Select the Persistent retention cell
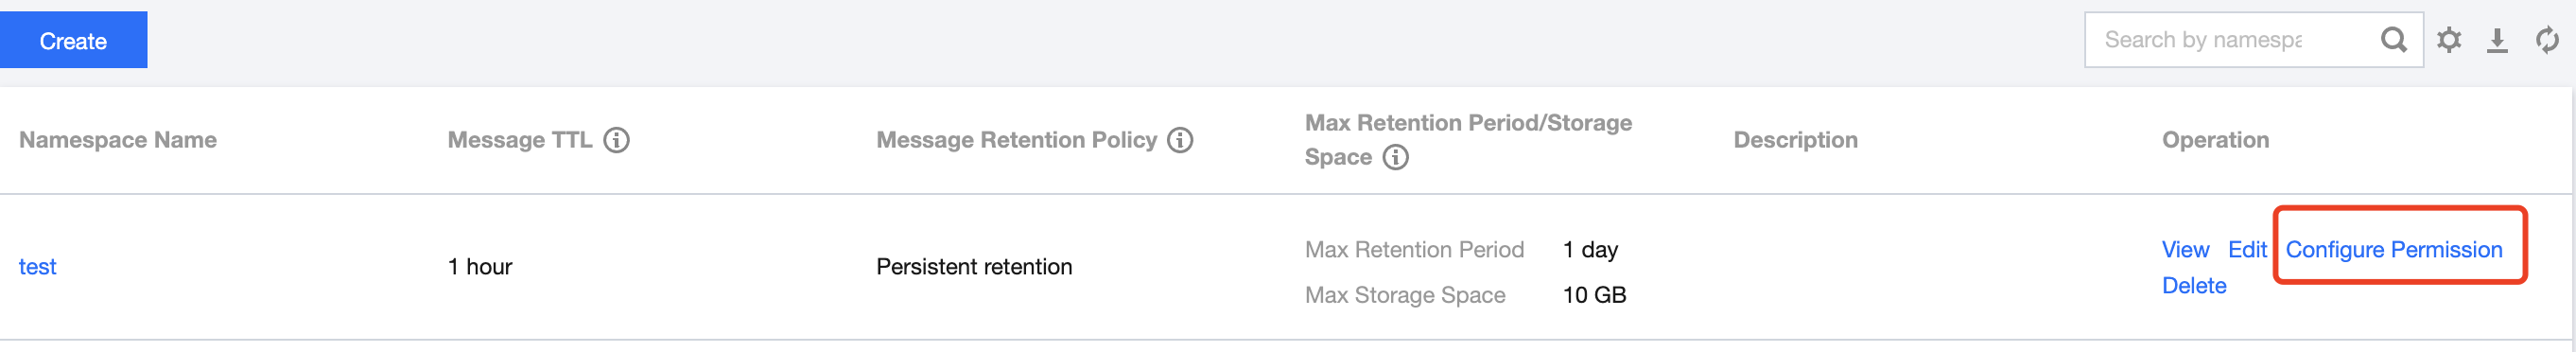The image size is (2576, 352). [974, 267]
